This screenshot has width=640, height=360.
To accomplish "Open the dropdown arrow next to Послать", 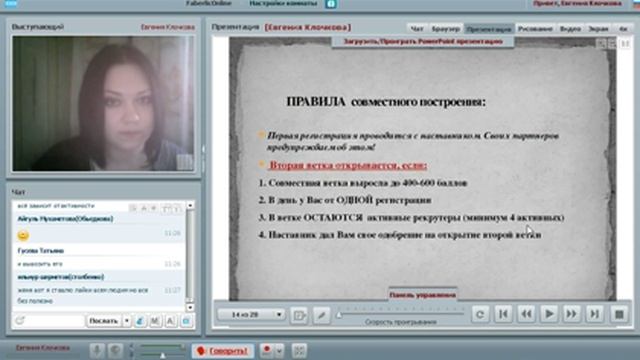I will tap(127, 321).
